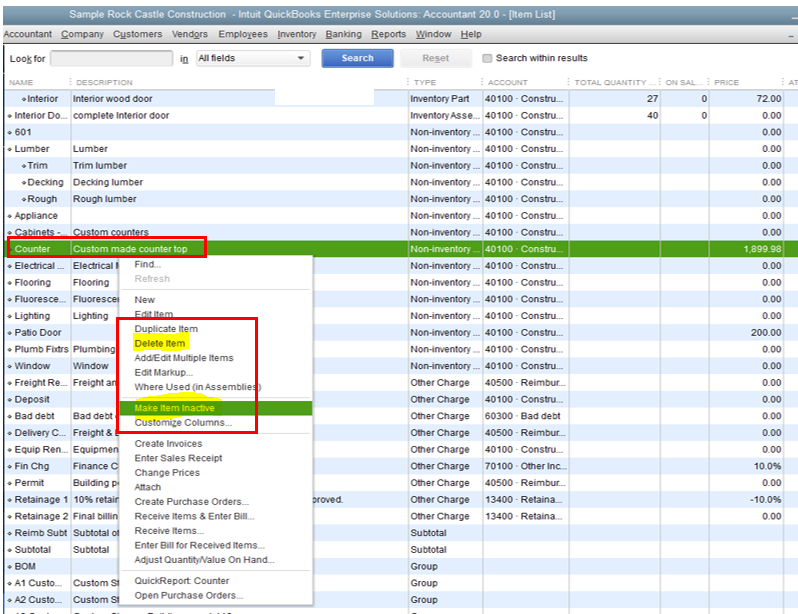This screenshot has width=798, height=614.
Task: Select the Fin Chg item row
Action: pos(401,466)
